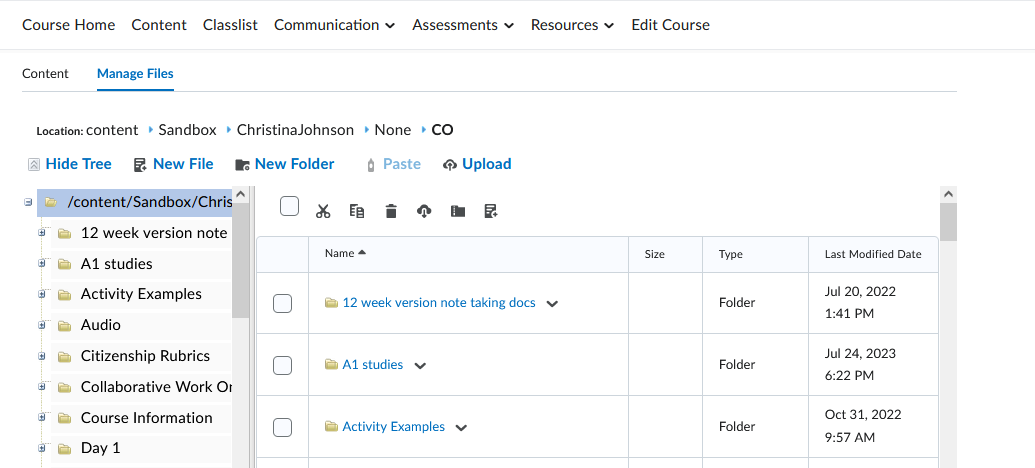Create a New Folder
This screenshot has width=1035, height=468.
(285, 164)
